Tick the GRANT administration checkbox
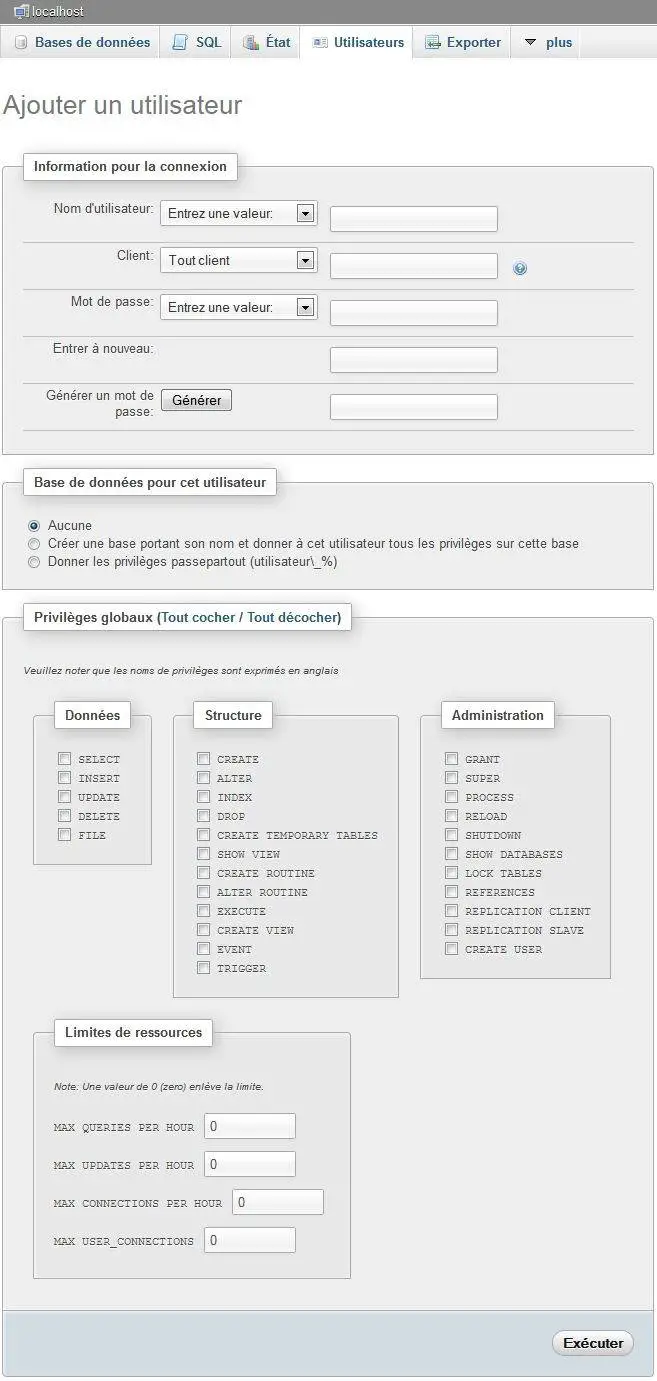The image size is (657, 1381). coord(451,759)
